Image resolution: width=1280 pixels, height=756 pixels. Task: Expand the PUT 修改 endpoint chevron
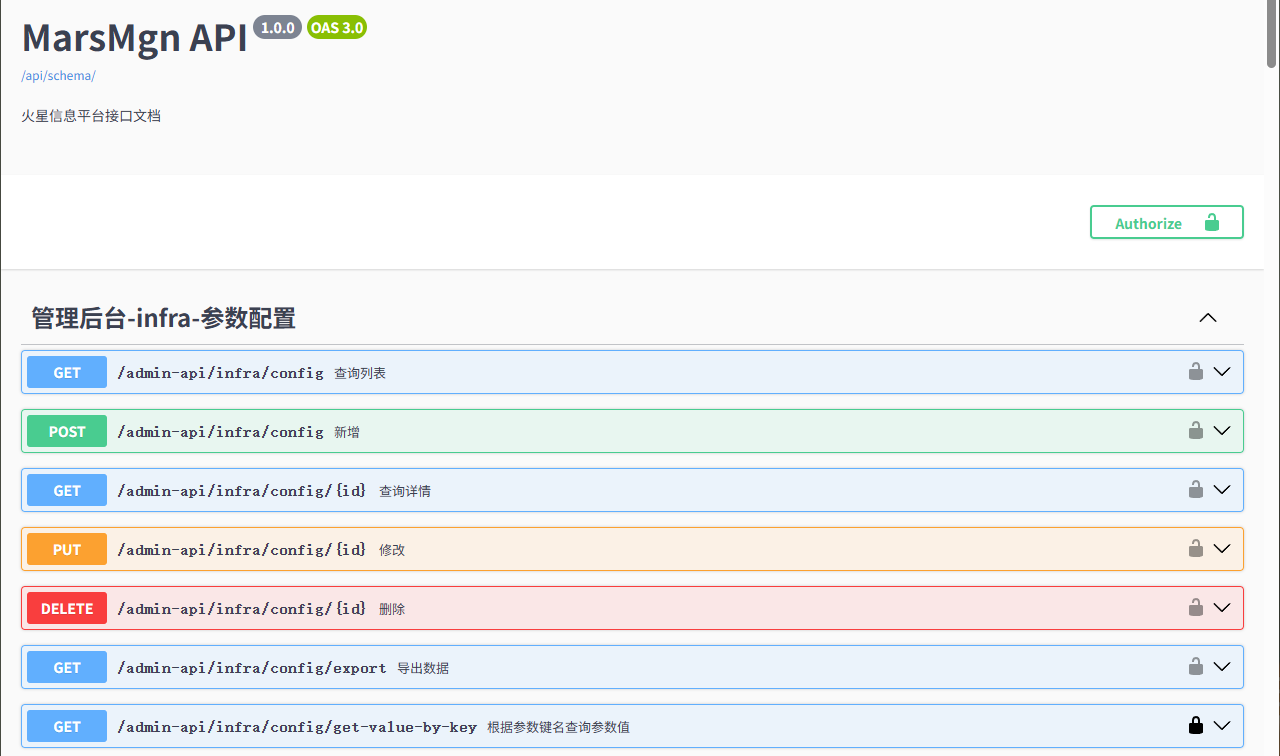tap(1221, 549)
